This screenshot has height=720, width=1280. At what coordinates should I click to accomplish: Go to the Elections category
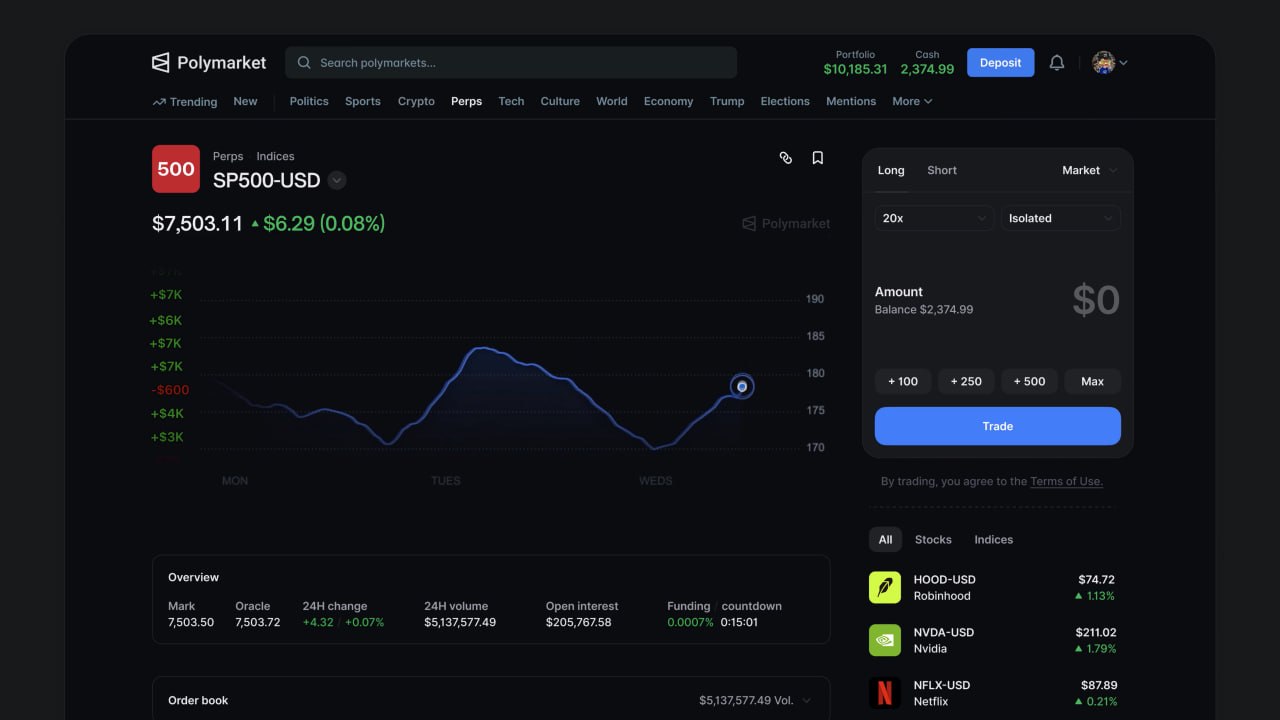[785, 102]
